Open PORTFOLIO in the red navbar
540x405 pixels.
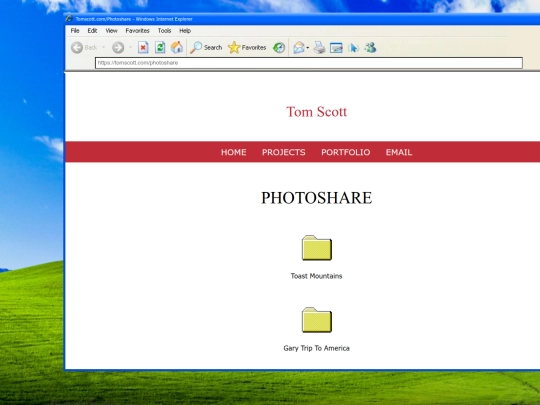point(345,152)
